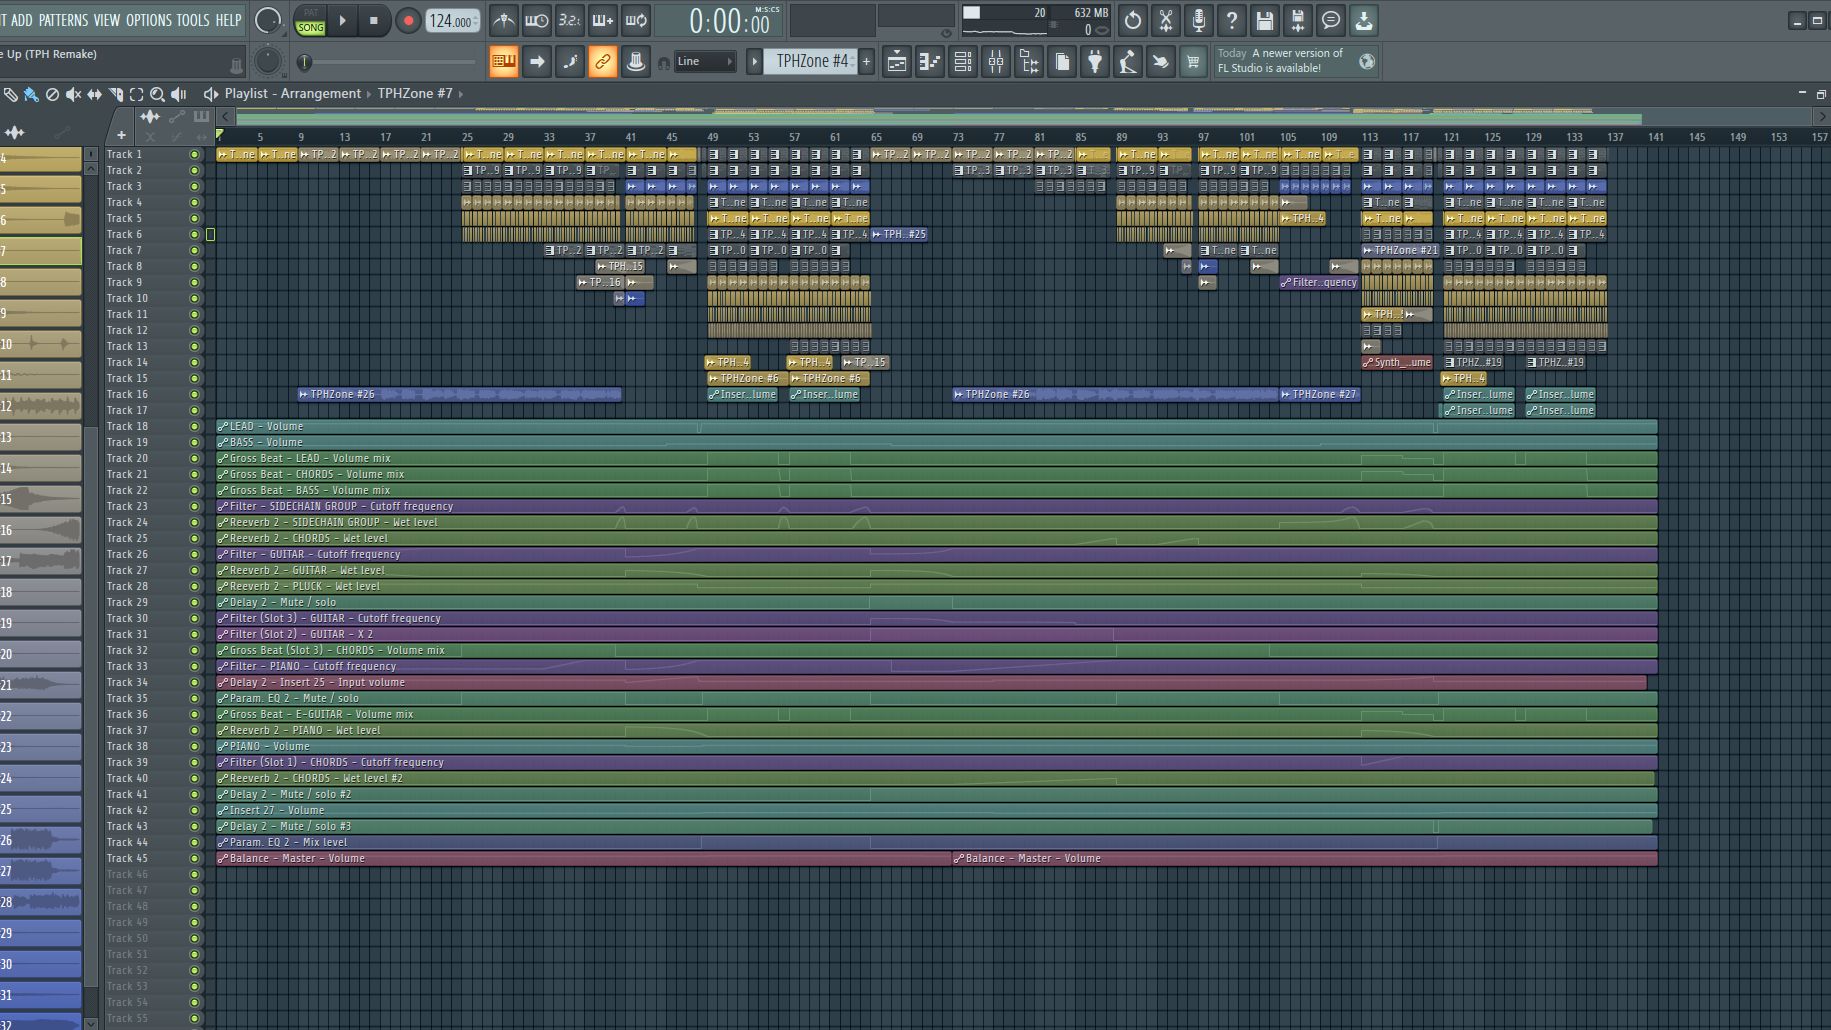Toggle blend recording overdub icon
The height and width of the screenshot is (1030, 1831).
tap(602, 20)
